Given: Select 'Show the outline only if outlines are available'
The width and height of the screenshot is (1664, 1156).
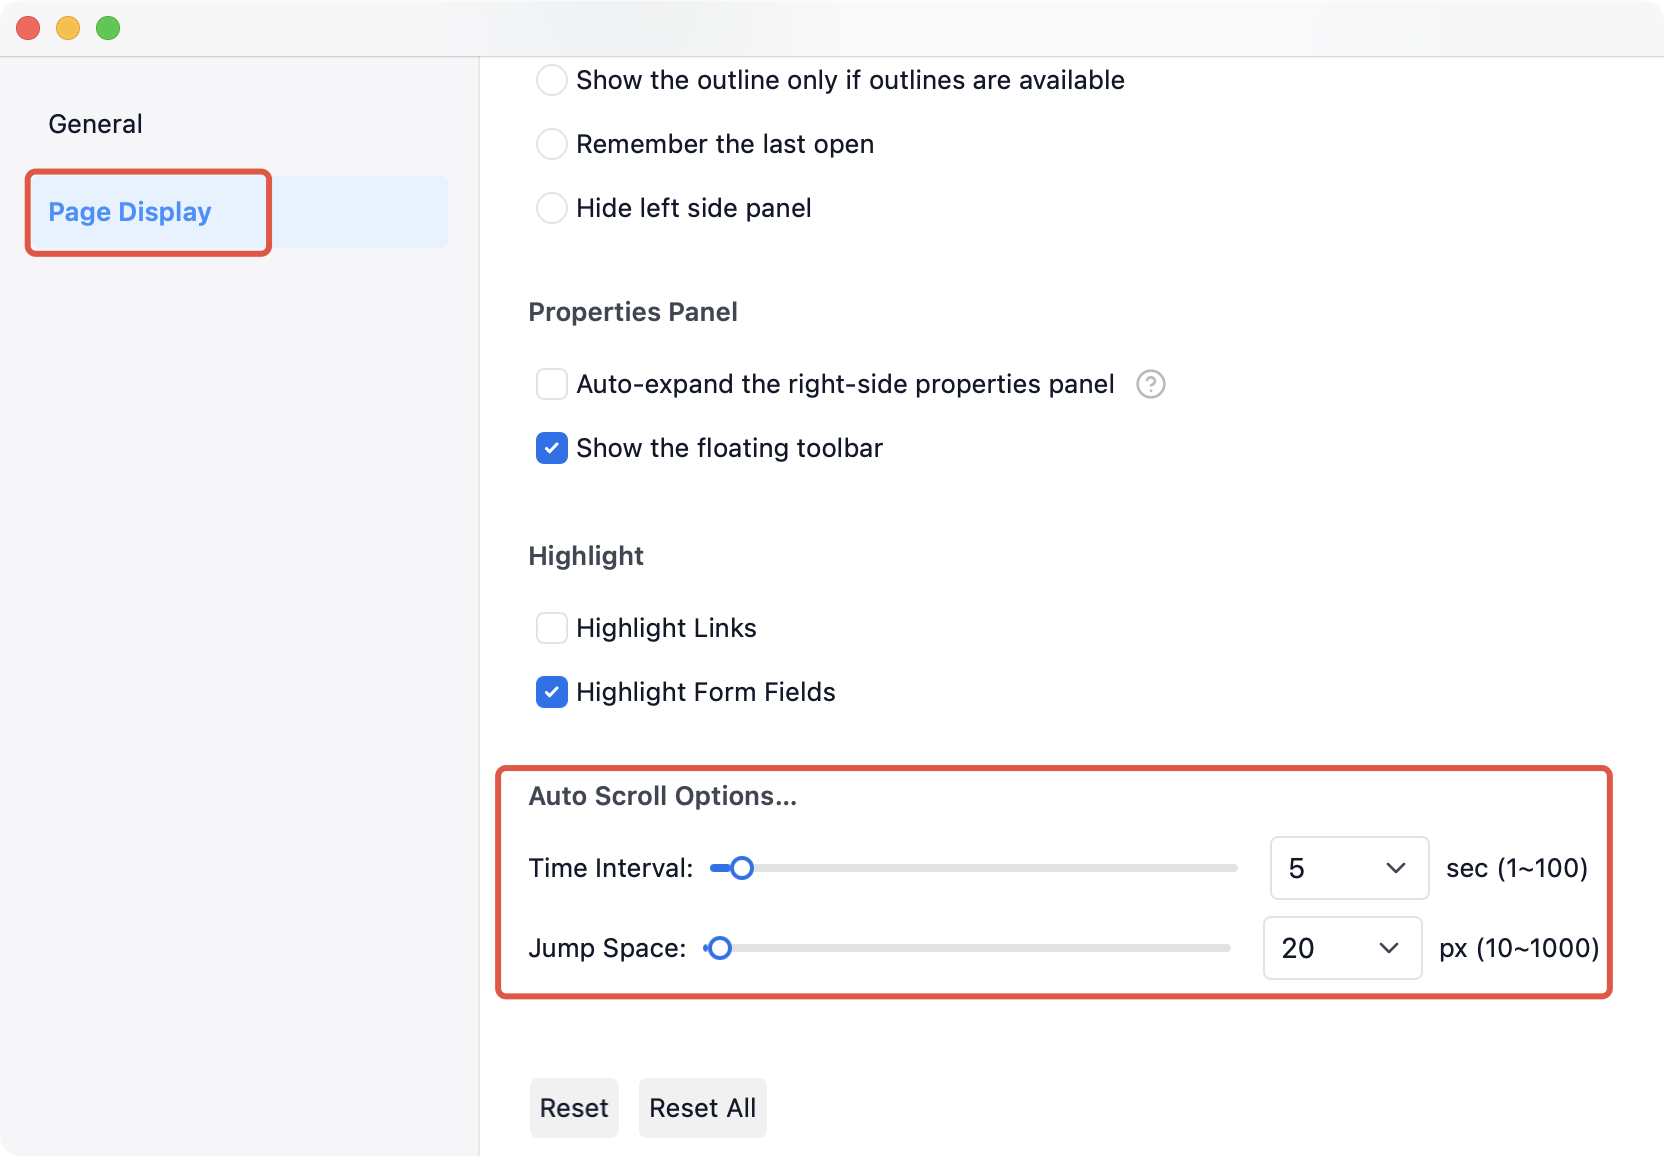Looking at the screenshot, I should point(552,80).
